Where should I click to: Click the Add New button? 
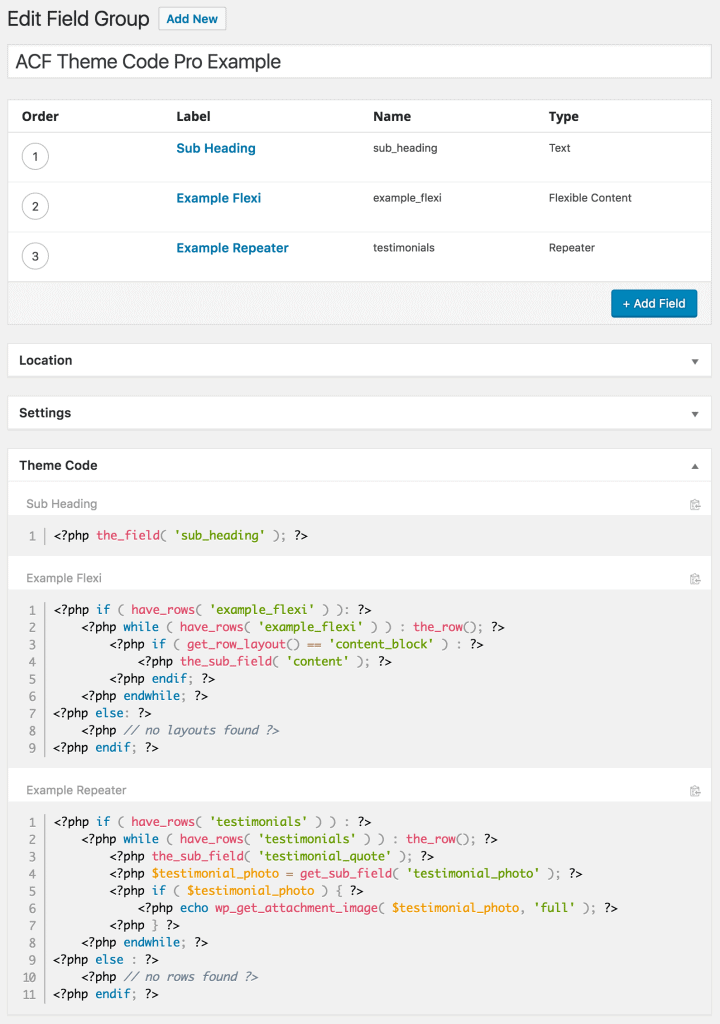click(191, 18)
